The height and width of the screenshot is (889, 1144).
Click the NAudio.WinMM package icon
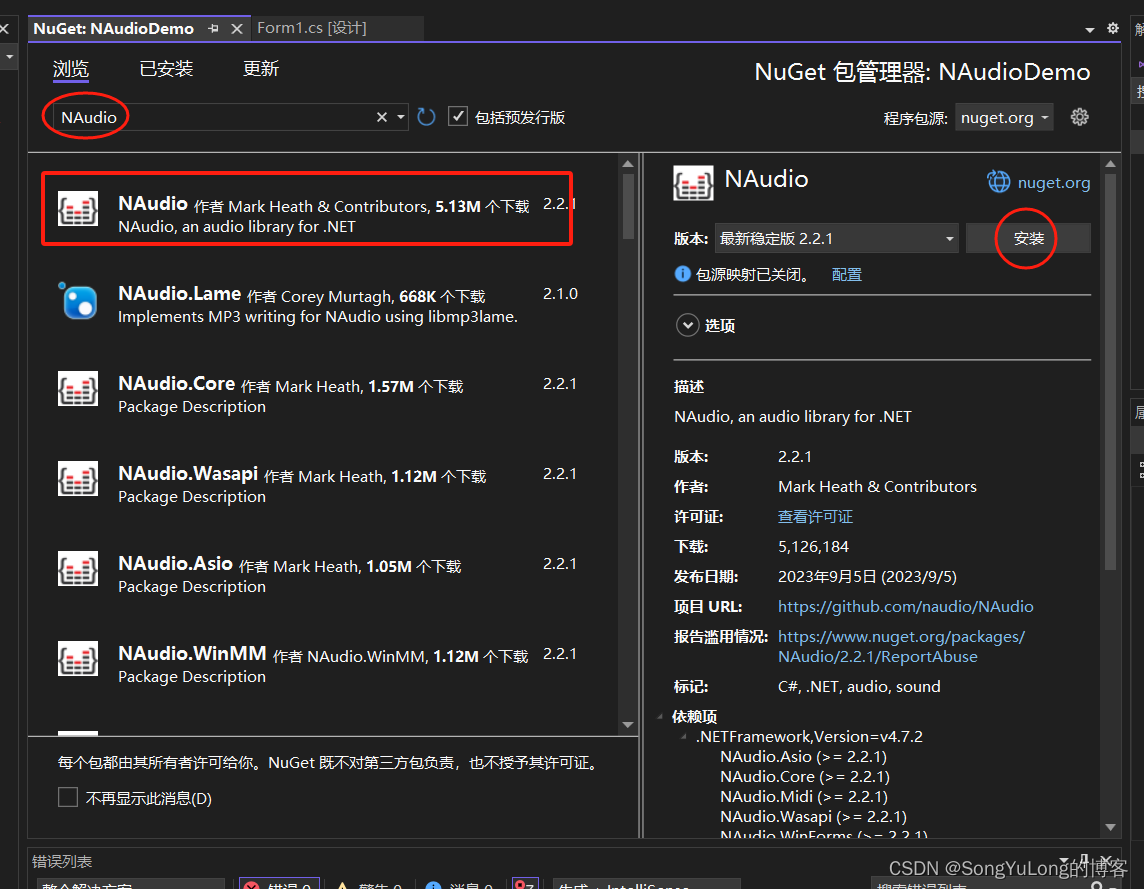78,659
